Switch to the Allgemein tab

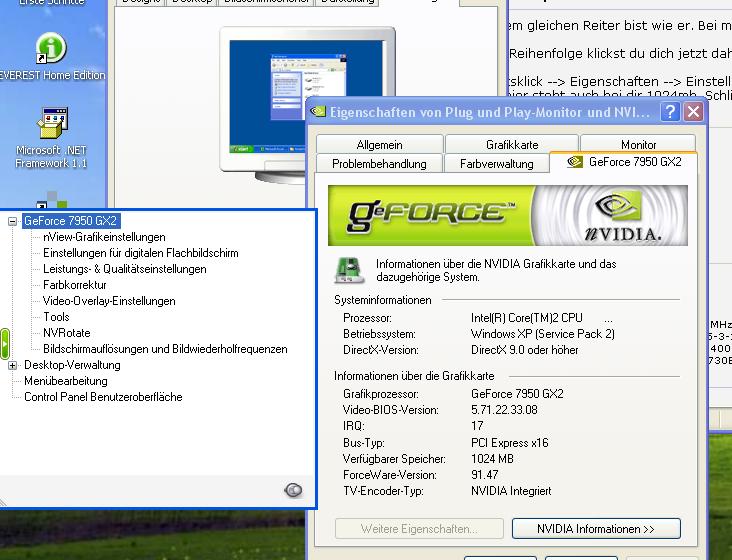point(379,145)
